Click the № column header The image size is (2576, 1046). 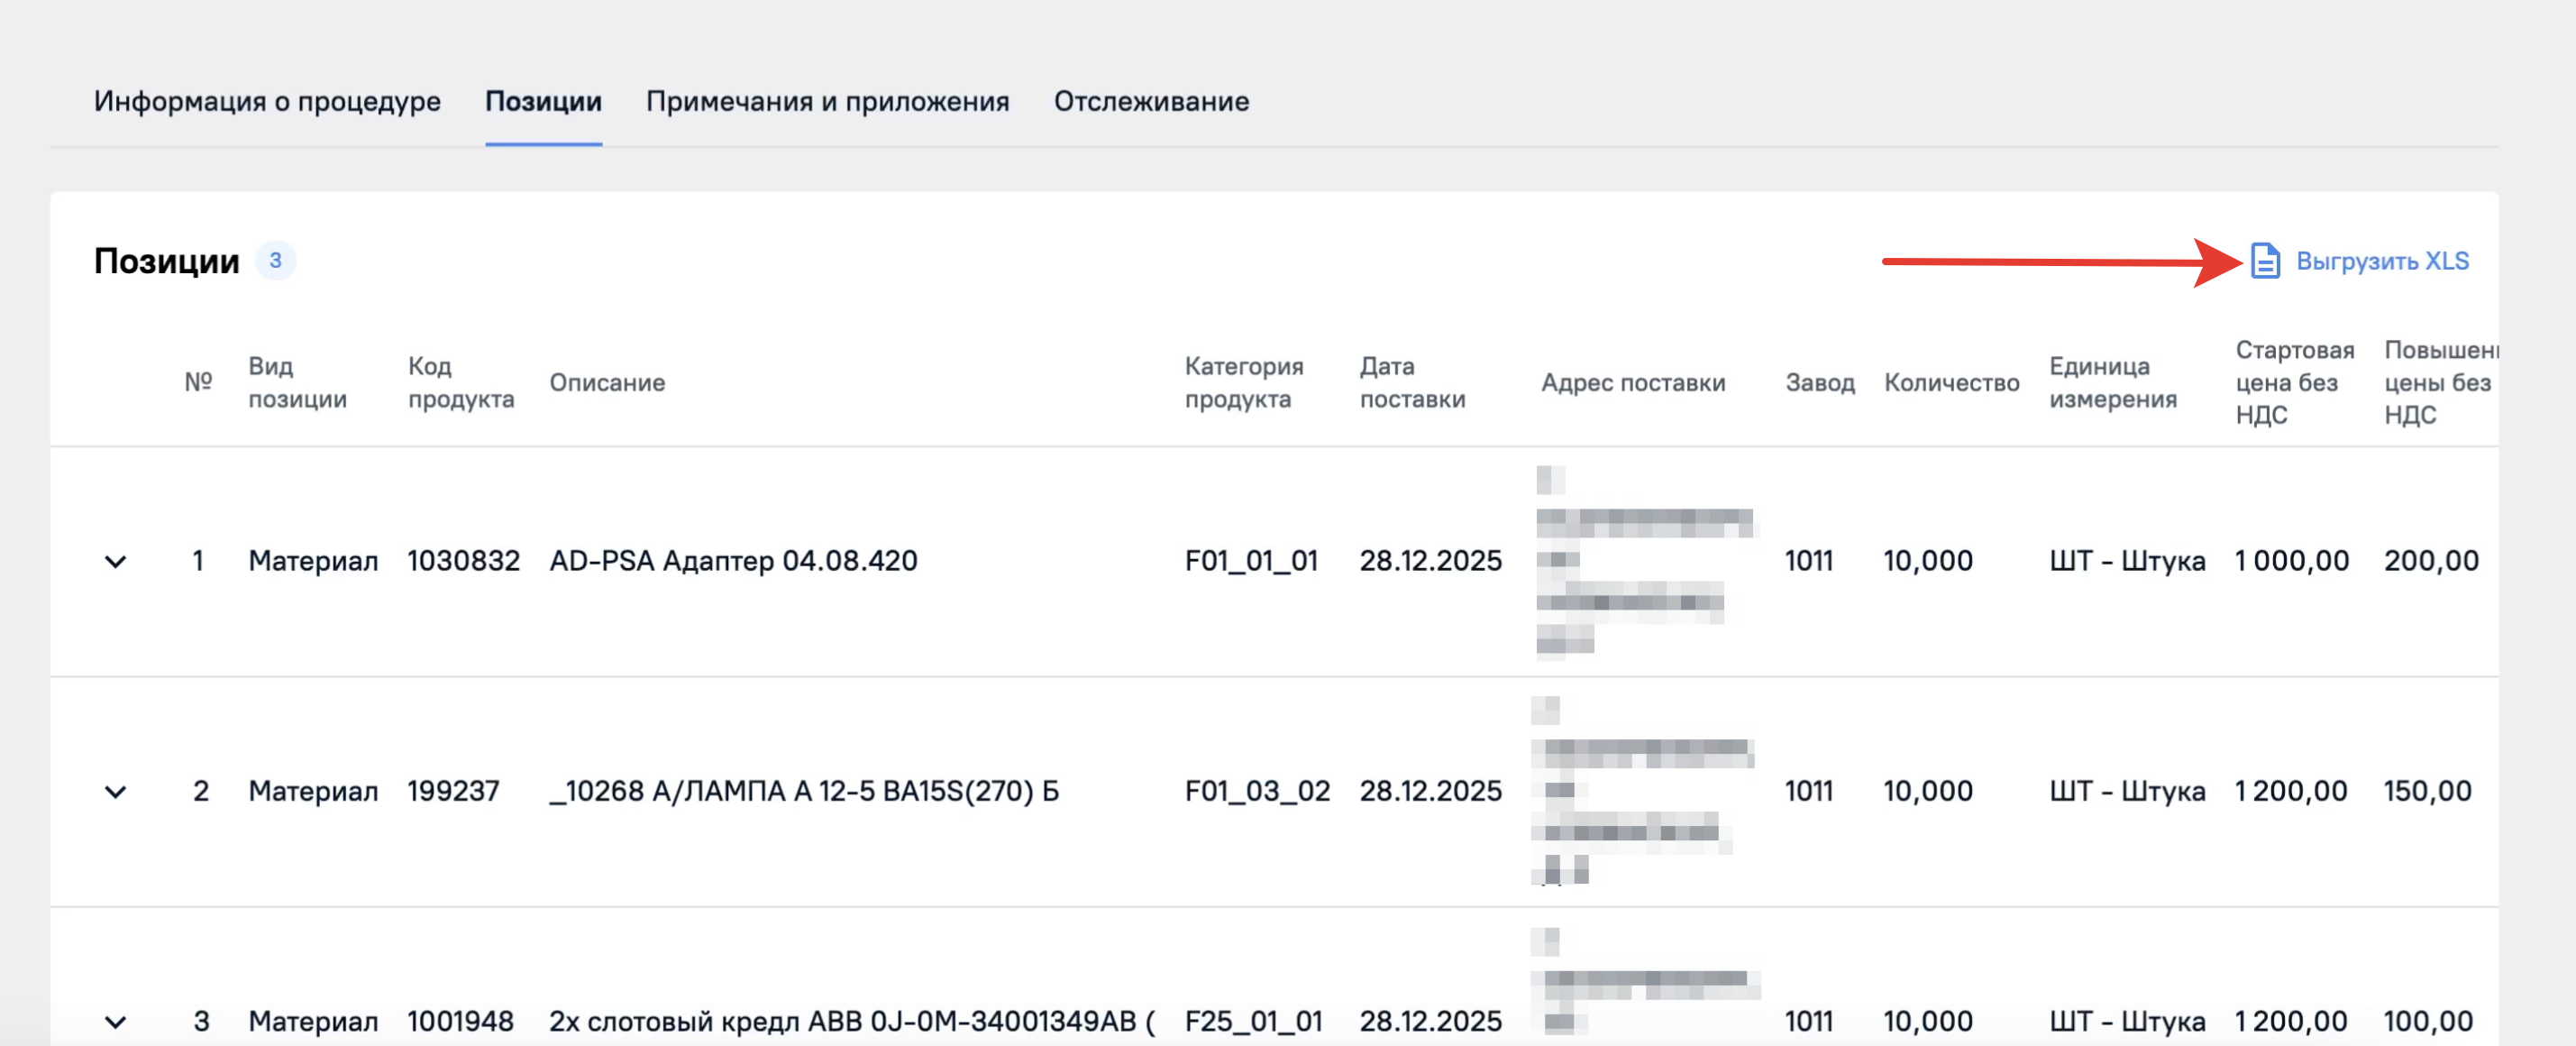pos(198,382)
